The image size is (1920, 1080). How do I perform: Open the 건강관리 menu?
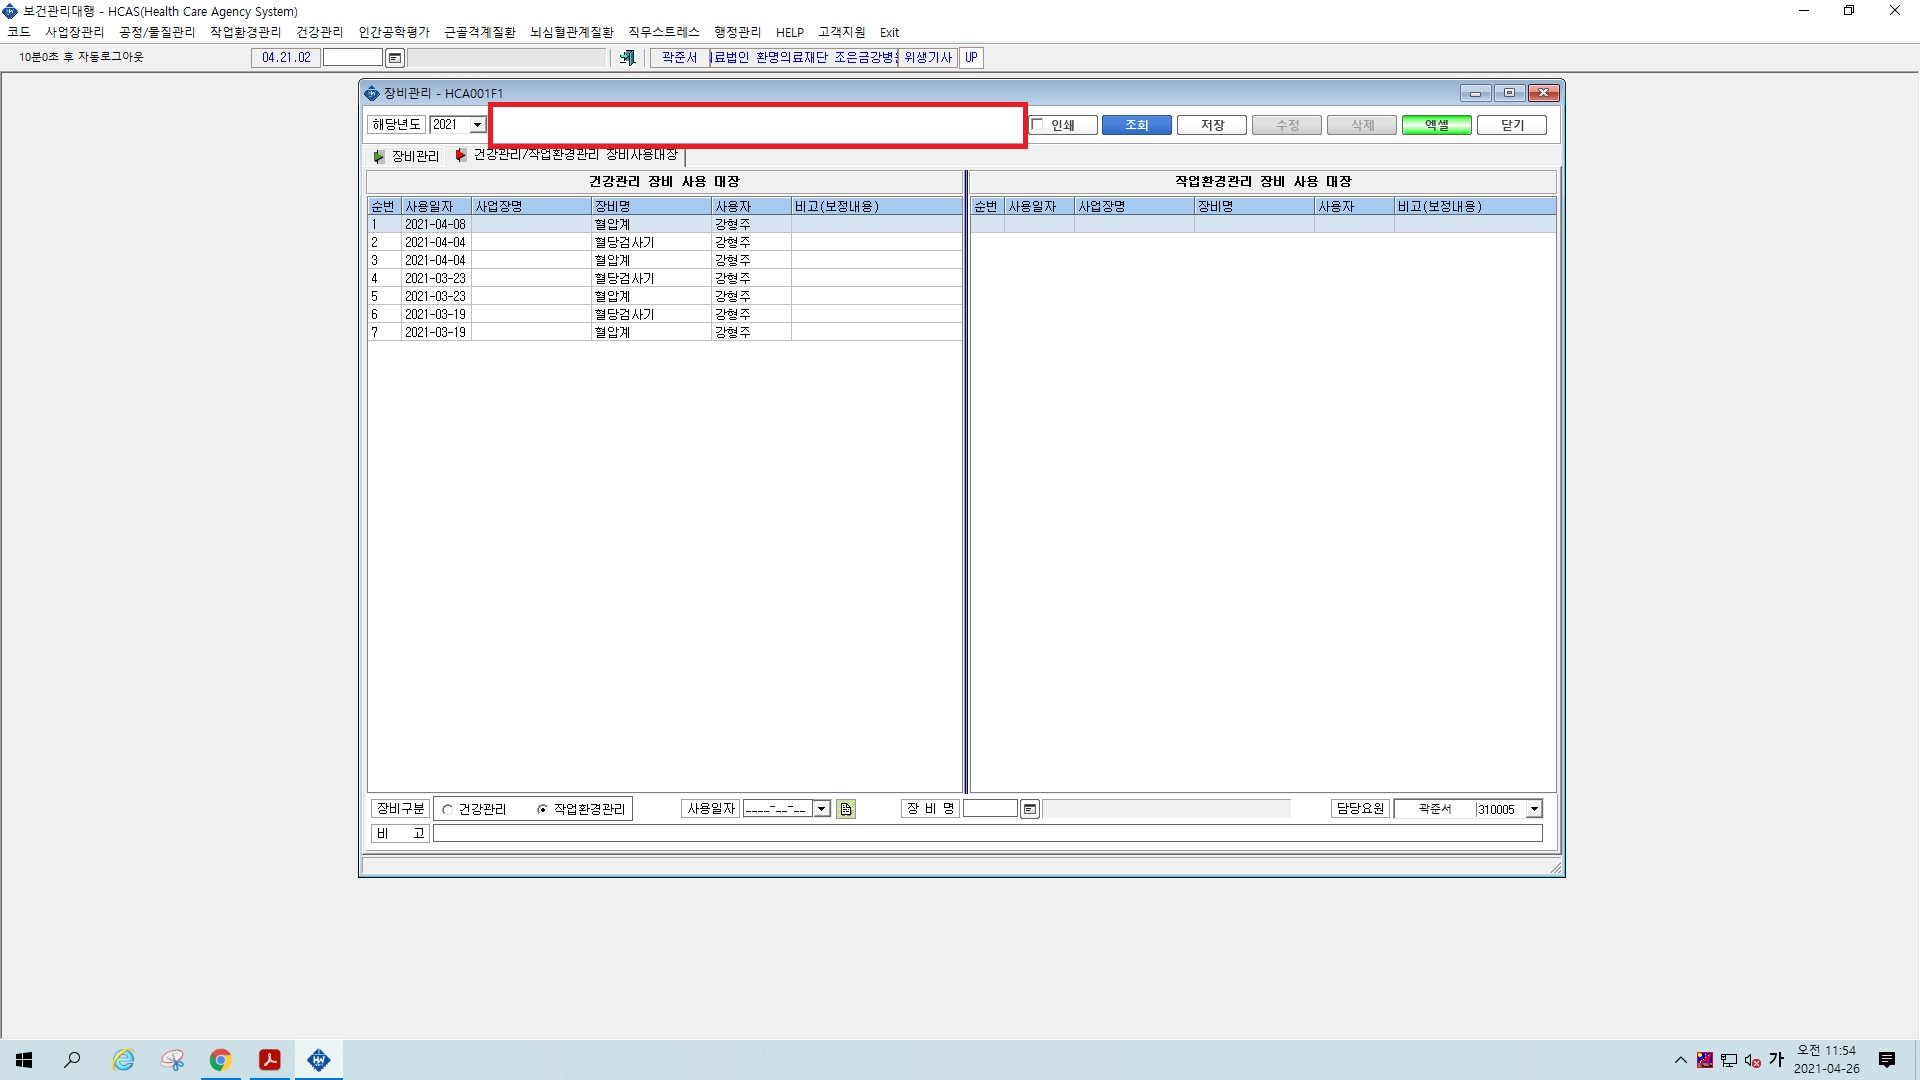[319, 32]
